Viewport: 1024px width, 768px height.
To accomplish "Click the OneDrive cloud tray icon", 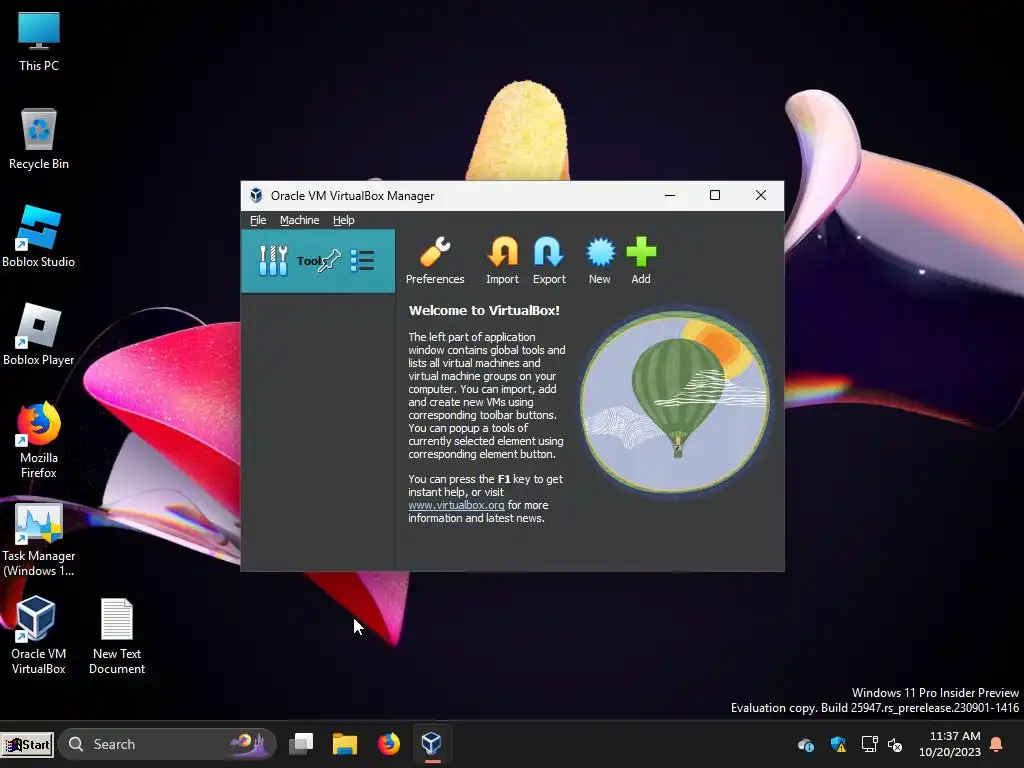I will tap(806, 744).
